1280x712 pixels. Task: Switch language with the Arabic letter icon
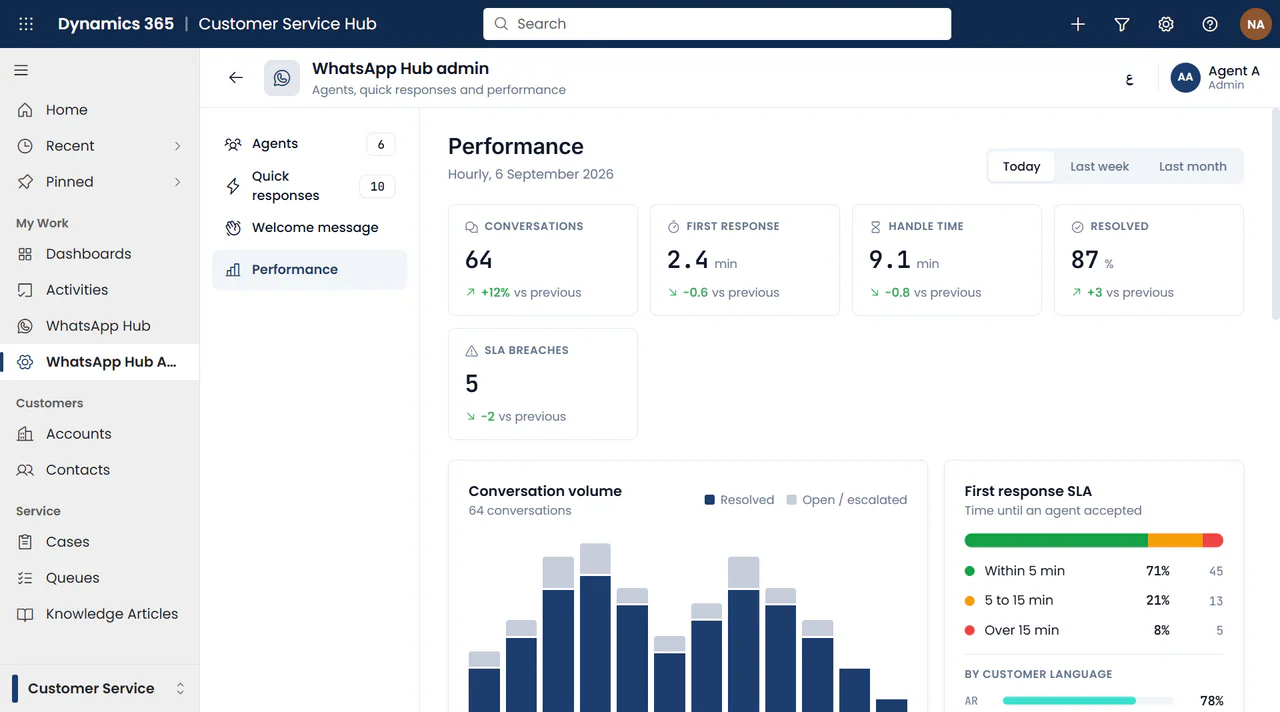coord(1130,78)
